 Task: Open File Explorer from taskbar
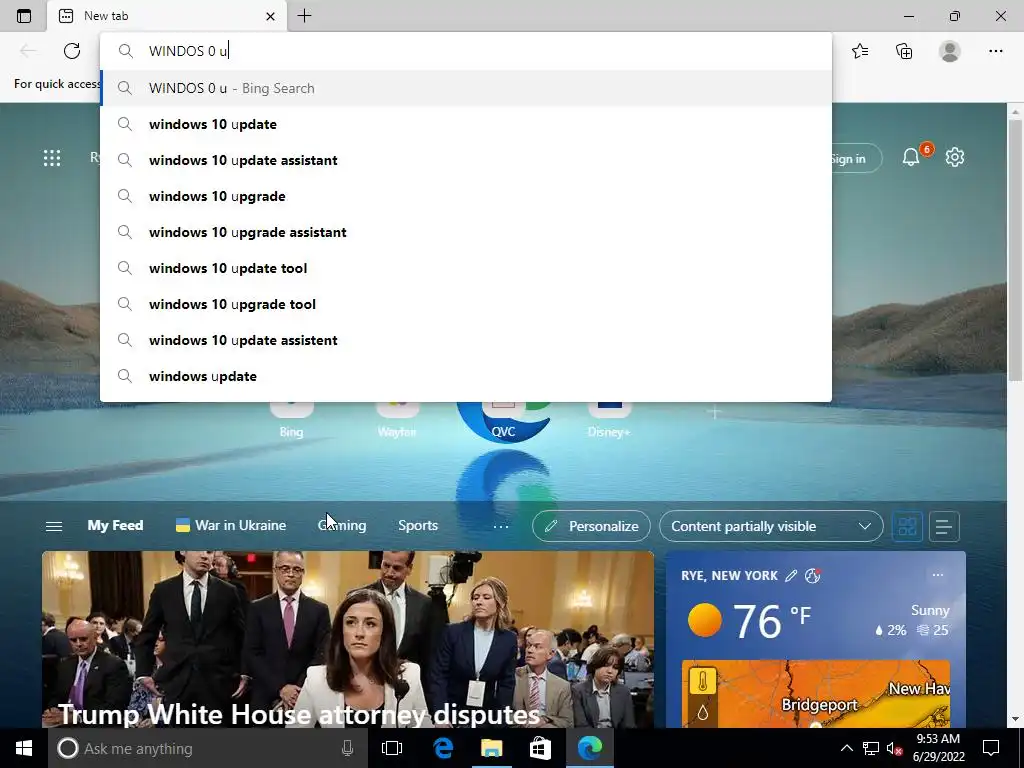[491, 748]
